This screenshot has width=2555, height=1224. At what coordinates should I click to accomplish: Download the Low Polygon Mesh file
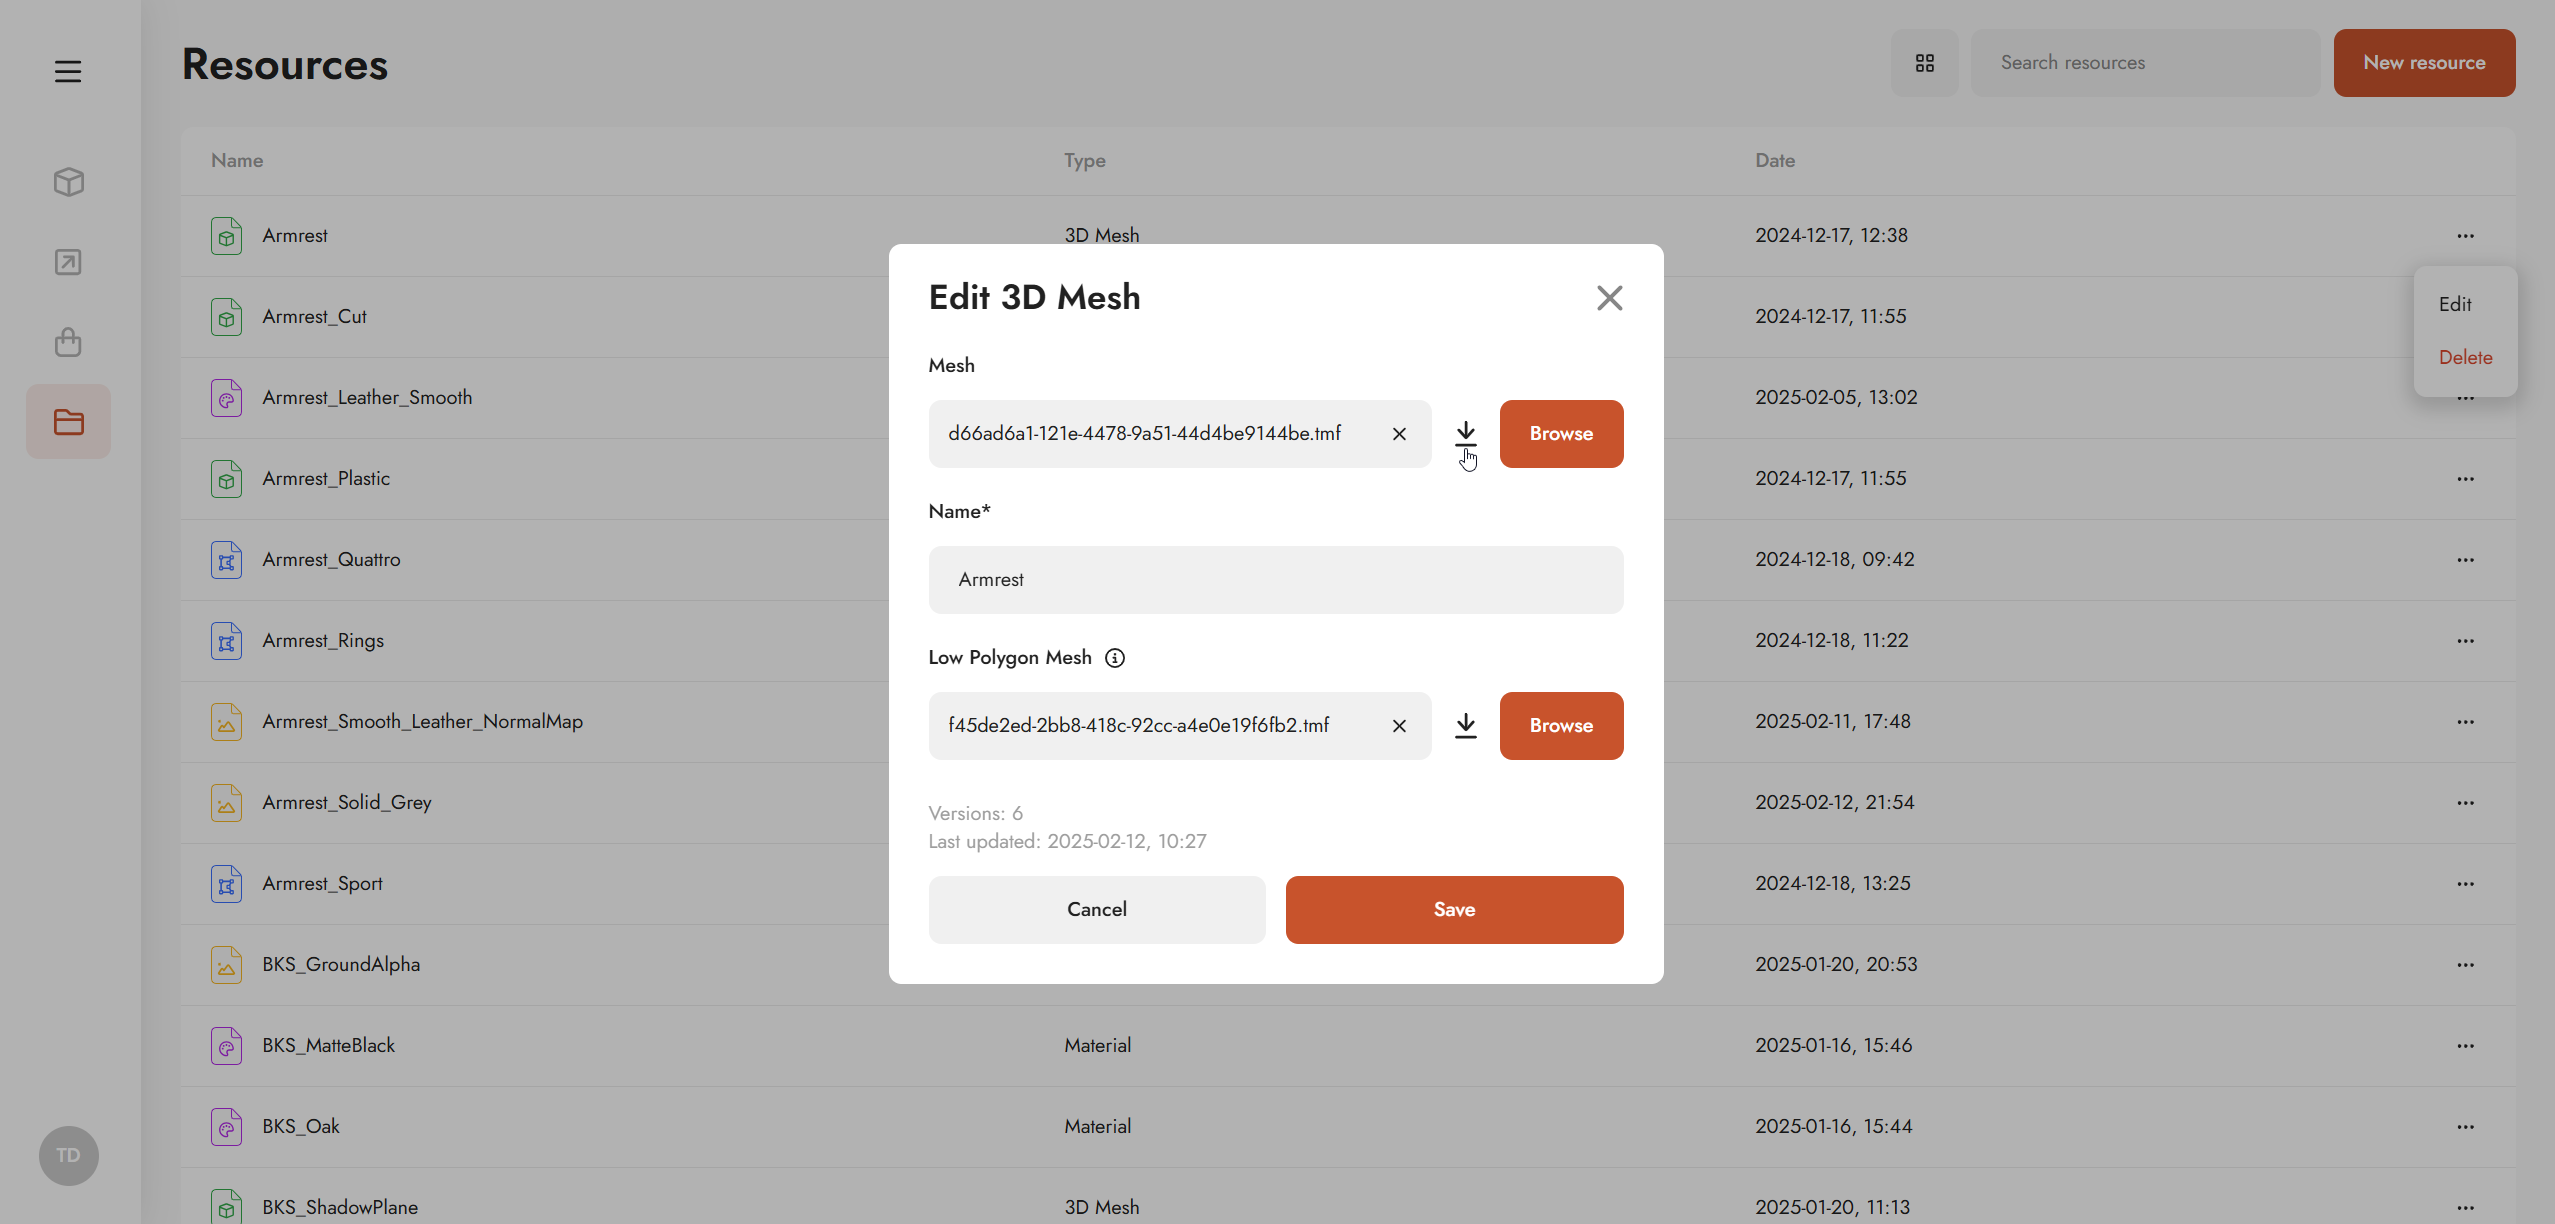1465,725
